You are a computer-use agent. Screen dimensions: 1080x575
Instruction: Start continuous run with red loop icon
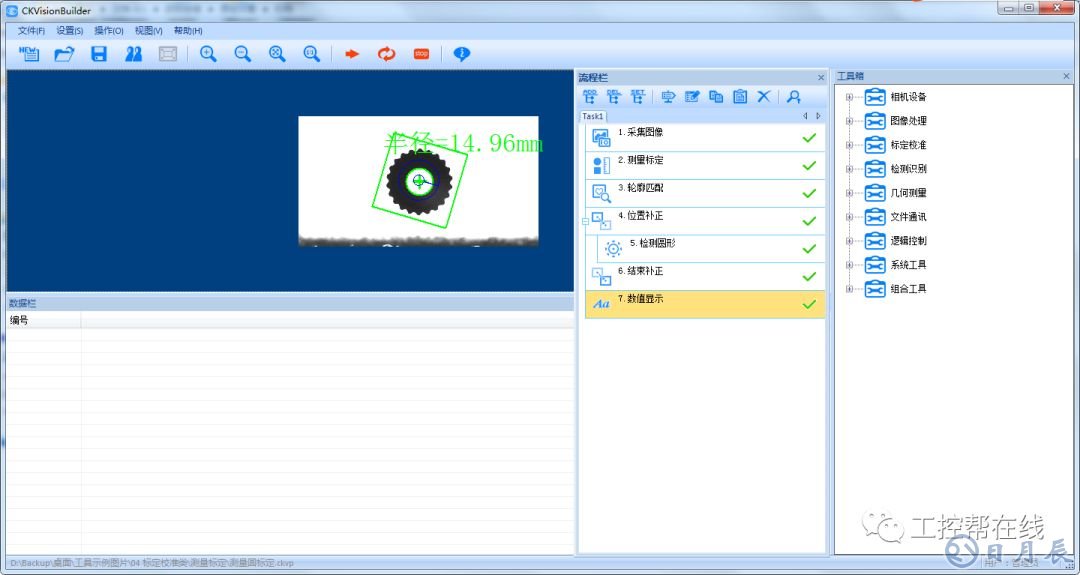386,54
